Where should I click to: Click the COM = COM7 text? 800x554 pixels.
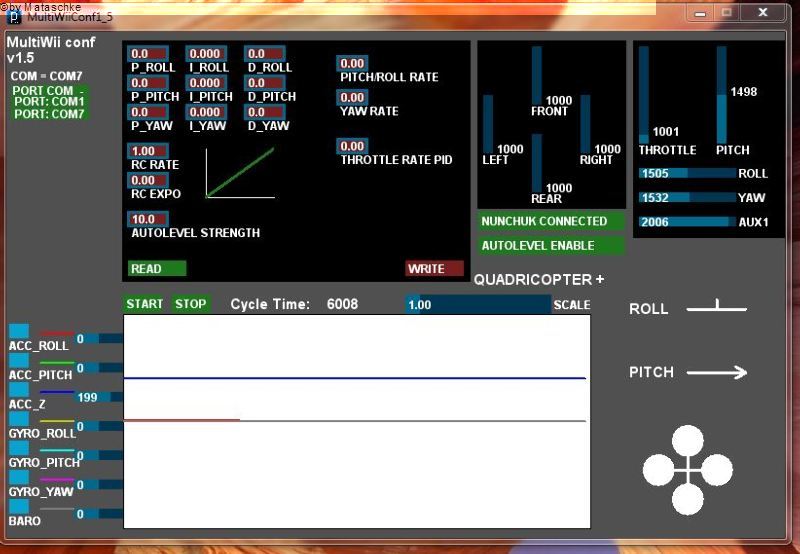point(46,76)
